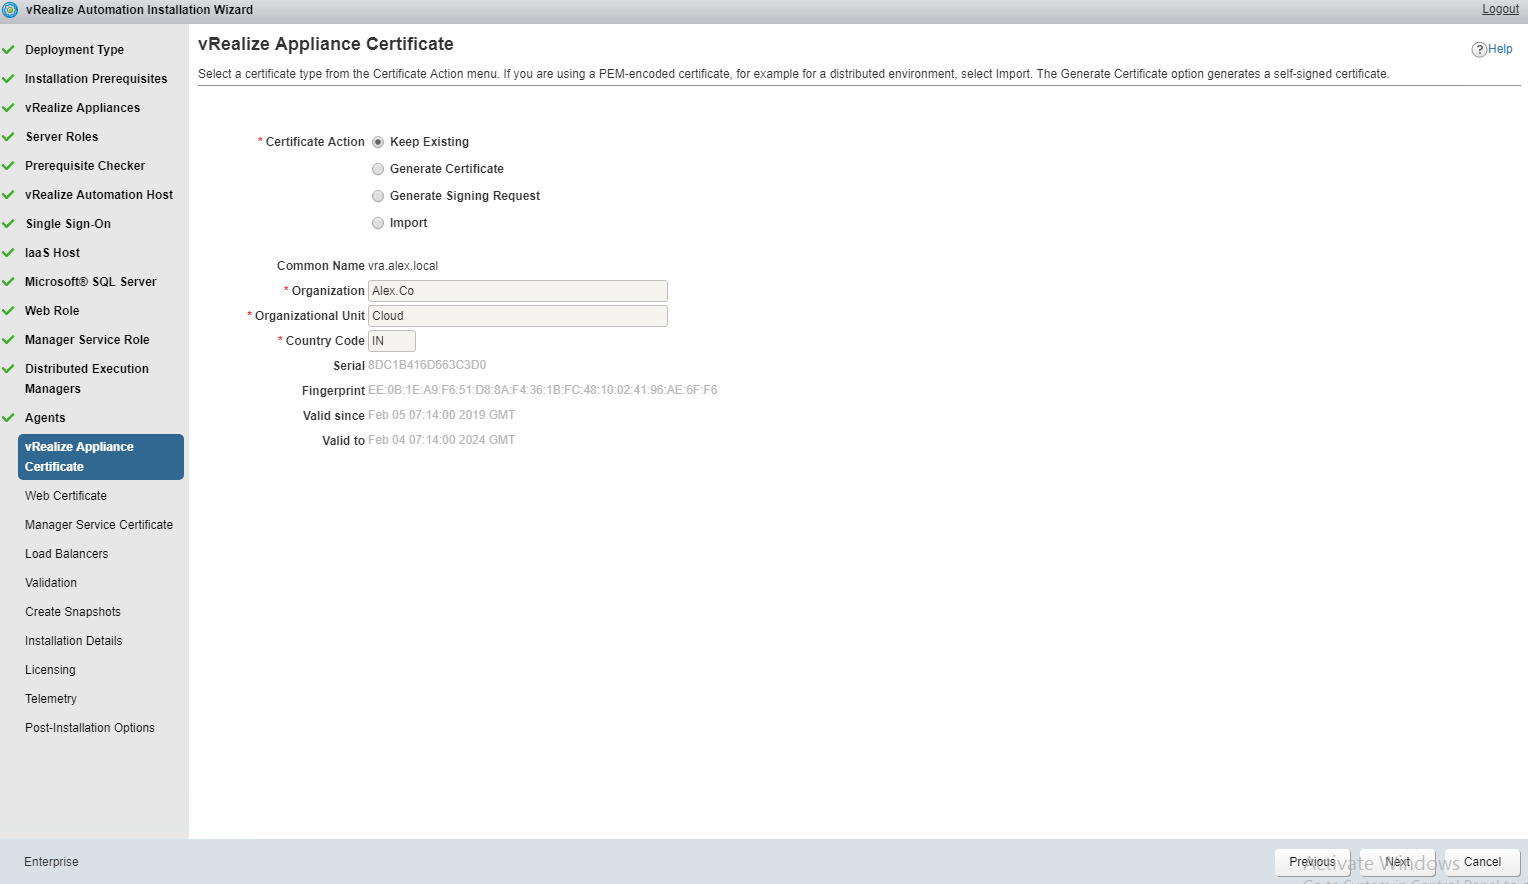
Task: Go to the Deployment Type step
Action: [x=74, y=50]
